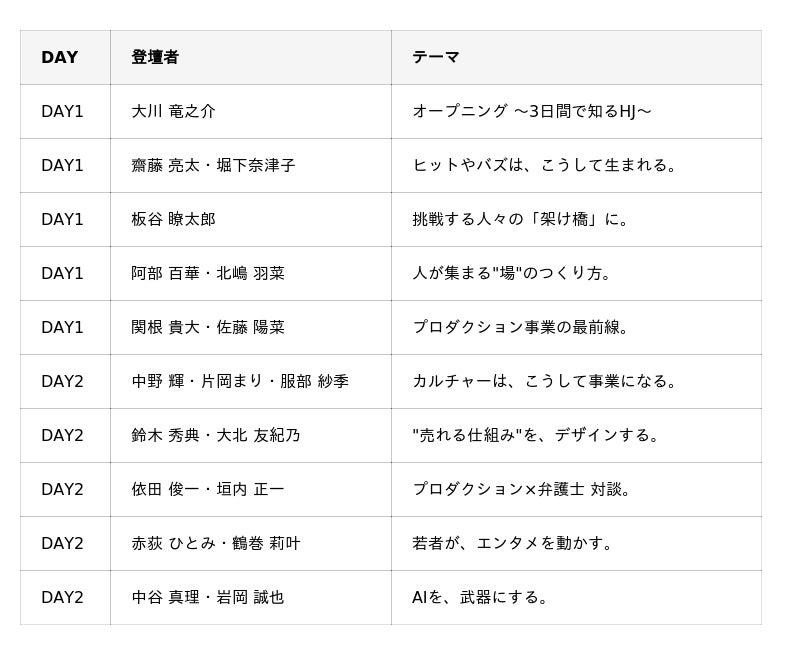800x655 pixels.
Task: Click speakers 赤荻 ひとみ・鶴巻 莉叶
Action: tap(216, 544)
